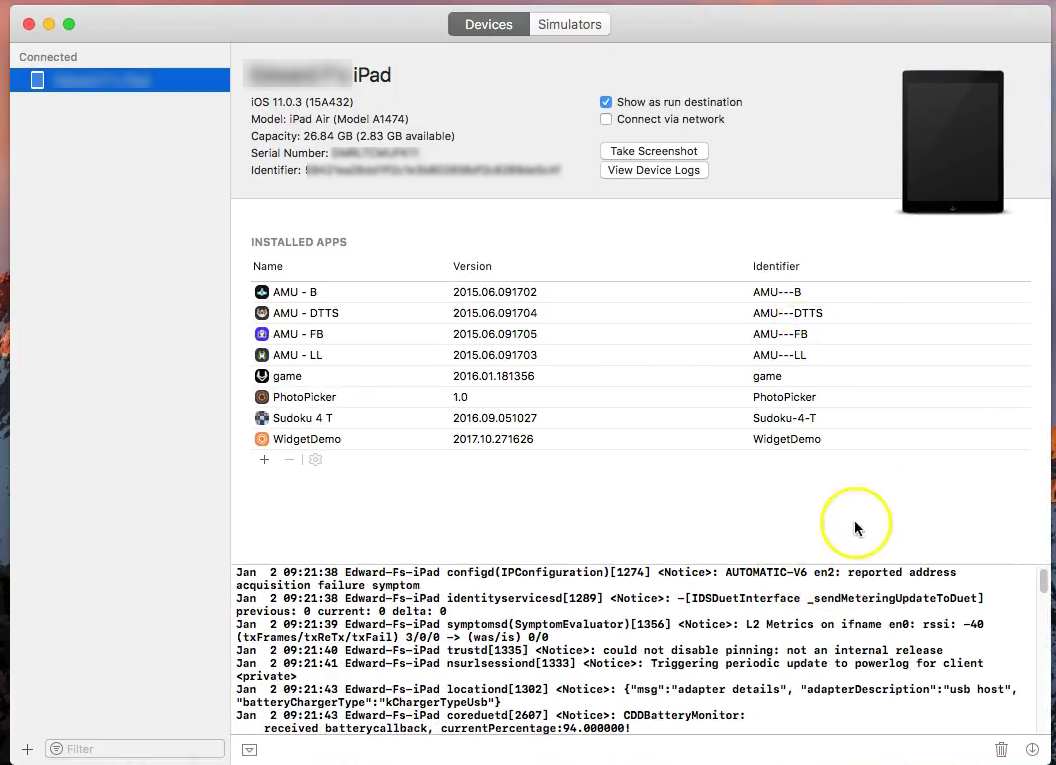Focus the Filter input field
This screenshot has height=765, width=1056.
(135, 749)
